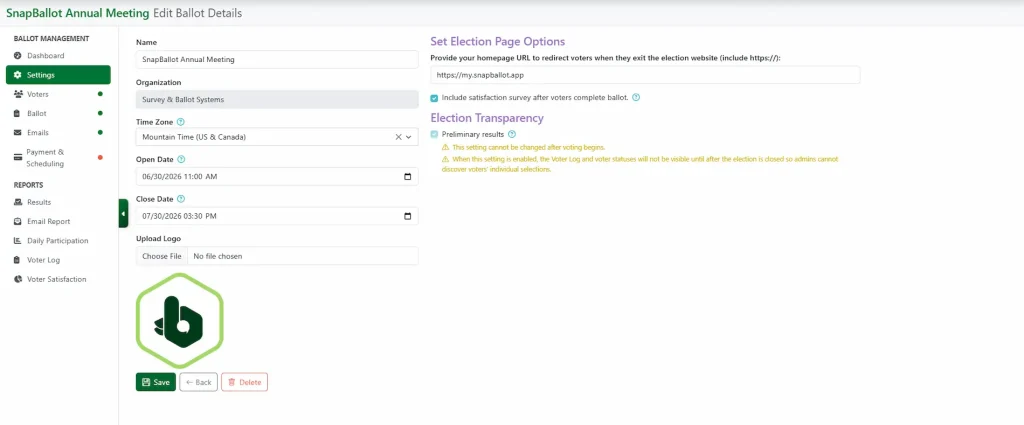This screenshot has width=1024, height=425.
Task: Click the 'Election Transparency' heading
Action: (x=487, y=118)
